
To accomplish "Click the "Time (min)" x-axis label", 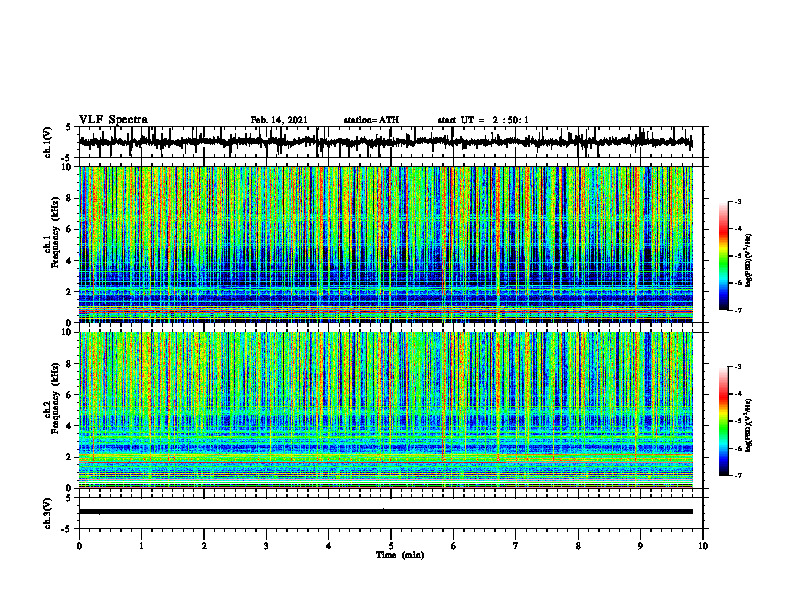I will (400, 555).
